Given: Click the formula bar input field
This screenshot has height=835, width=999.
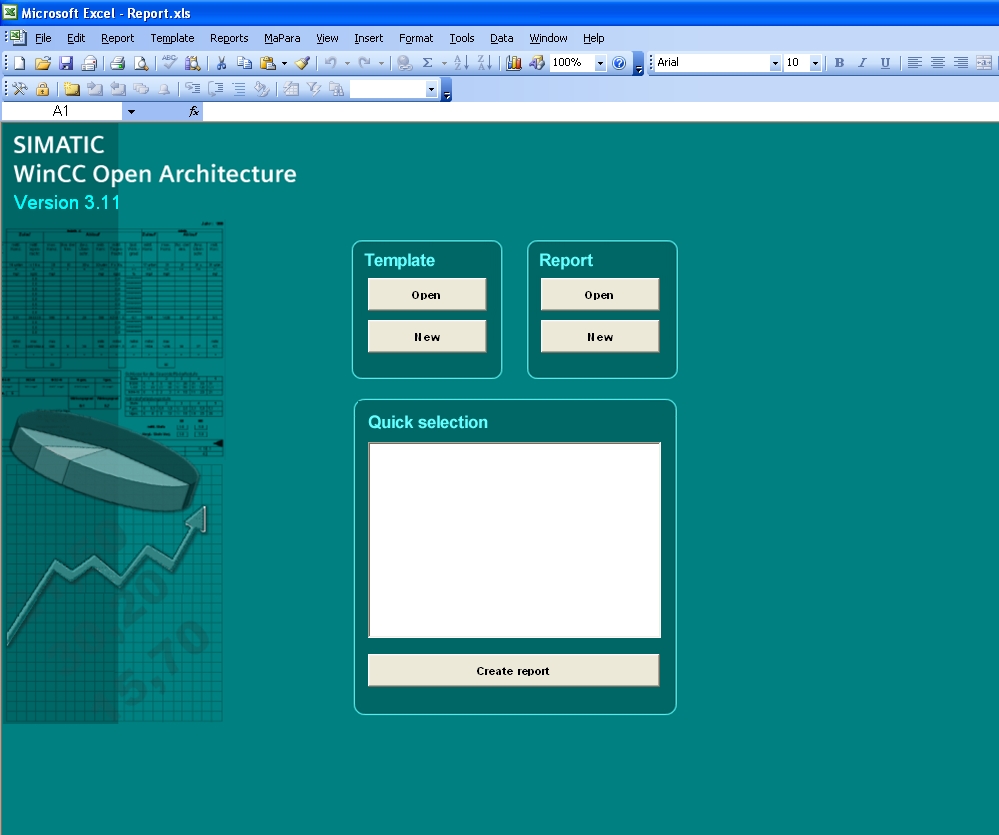Looking at the screenshot, I should pyautogui.click(x=600, y=111).
